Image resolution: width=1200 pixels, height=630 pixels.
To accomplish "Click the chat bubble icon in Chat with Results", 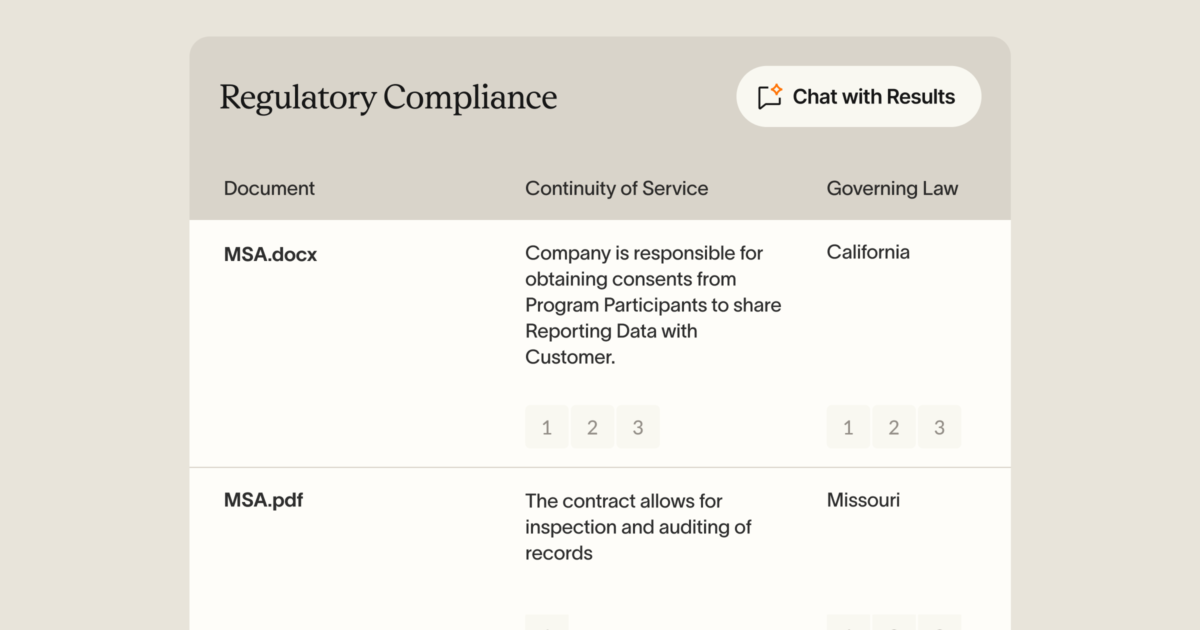I will point(769,96).
